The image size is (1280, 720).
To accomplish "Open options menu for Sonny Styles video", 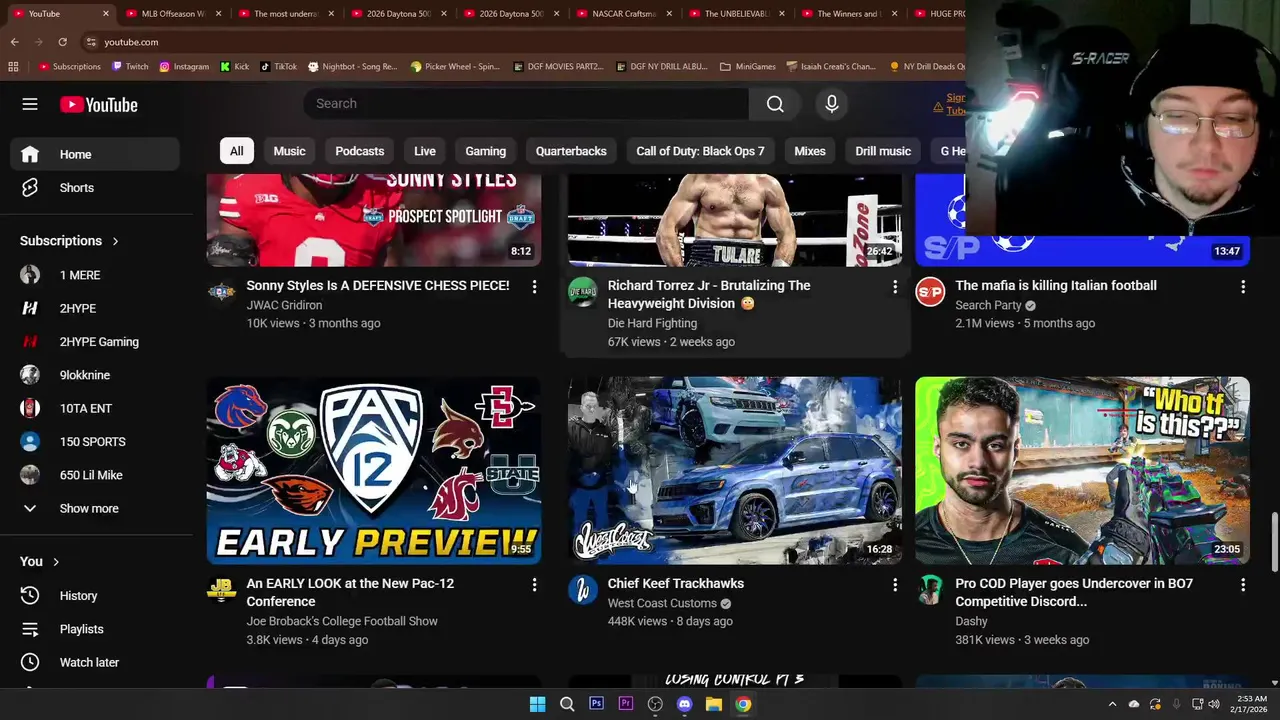I will [534, 287].
